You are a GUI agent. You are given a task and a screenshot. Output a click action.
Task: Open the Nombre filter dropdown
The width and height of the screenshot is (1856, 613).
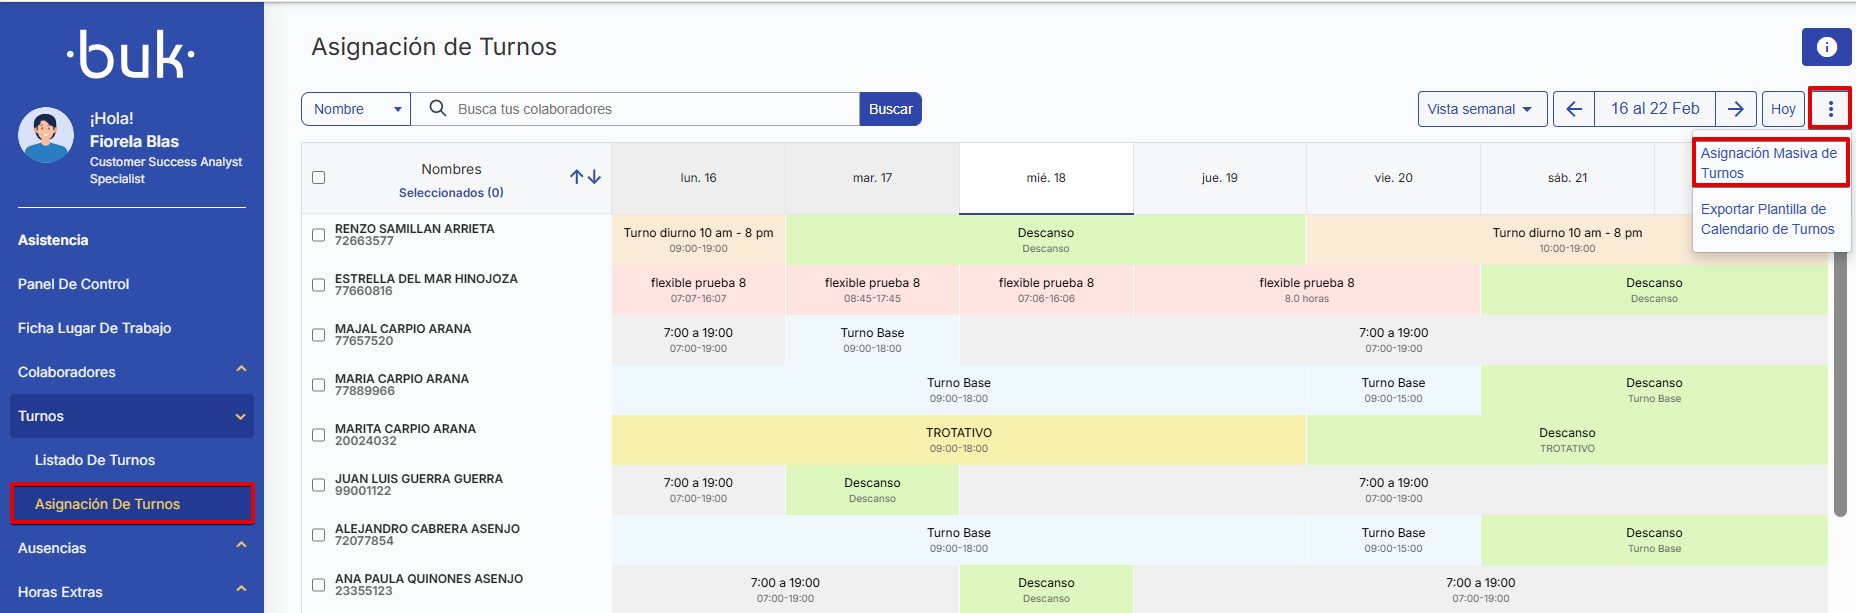356,109
